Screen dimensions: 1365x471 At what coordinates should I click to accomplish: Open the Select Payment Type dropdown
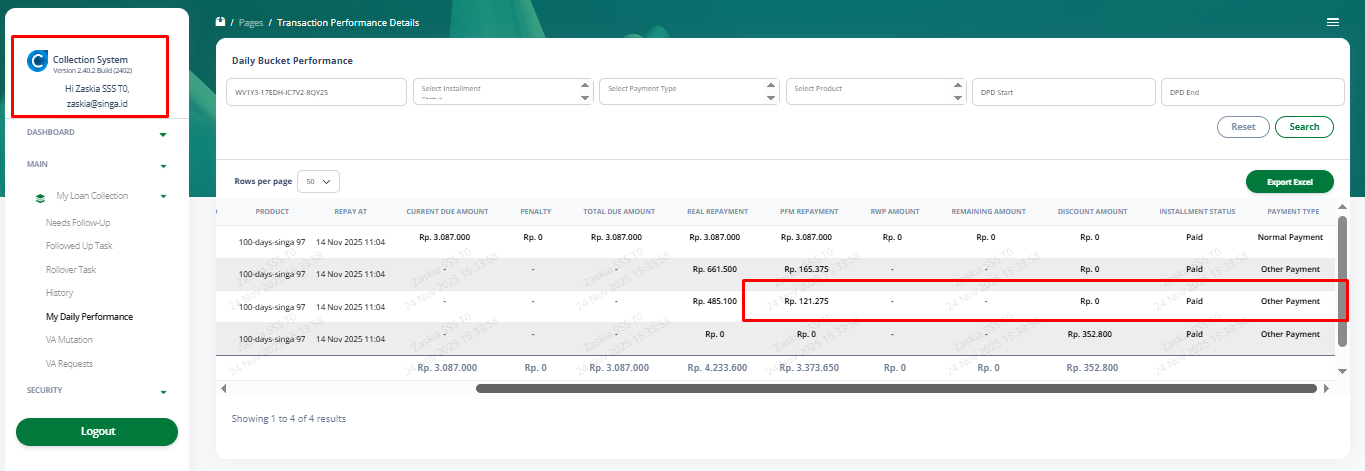689,91
